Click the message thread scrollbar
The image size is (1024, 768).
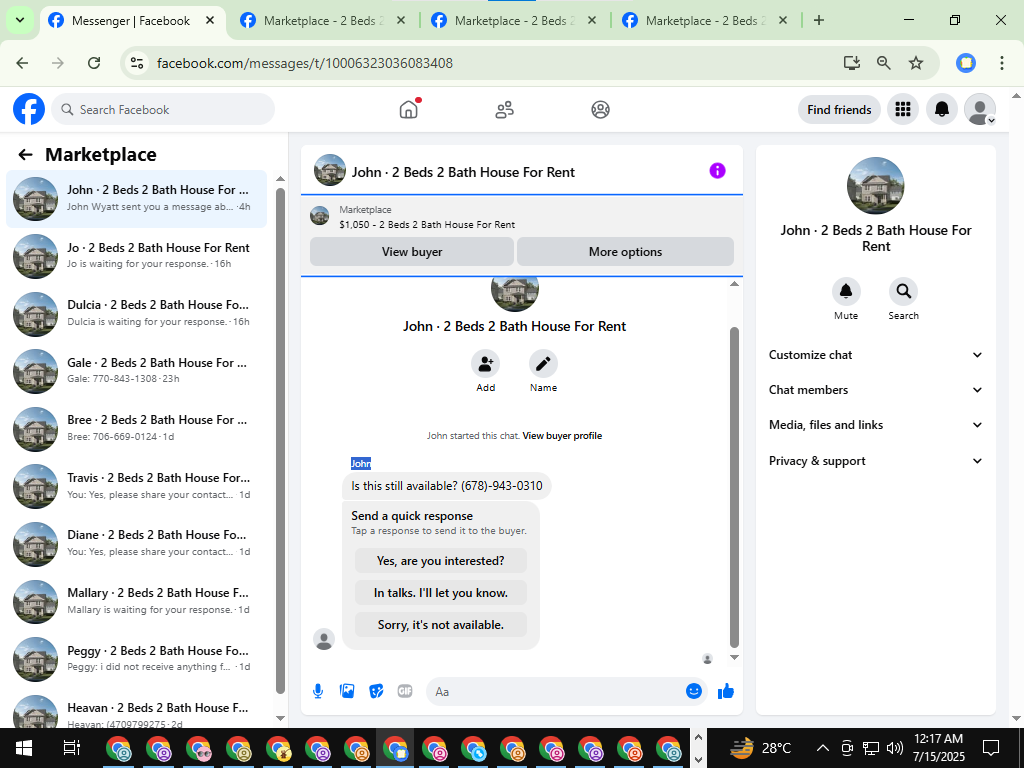point(734,487)
